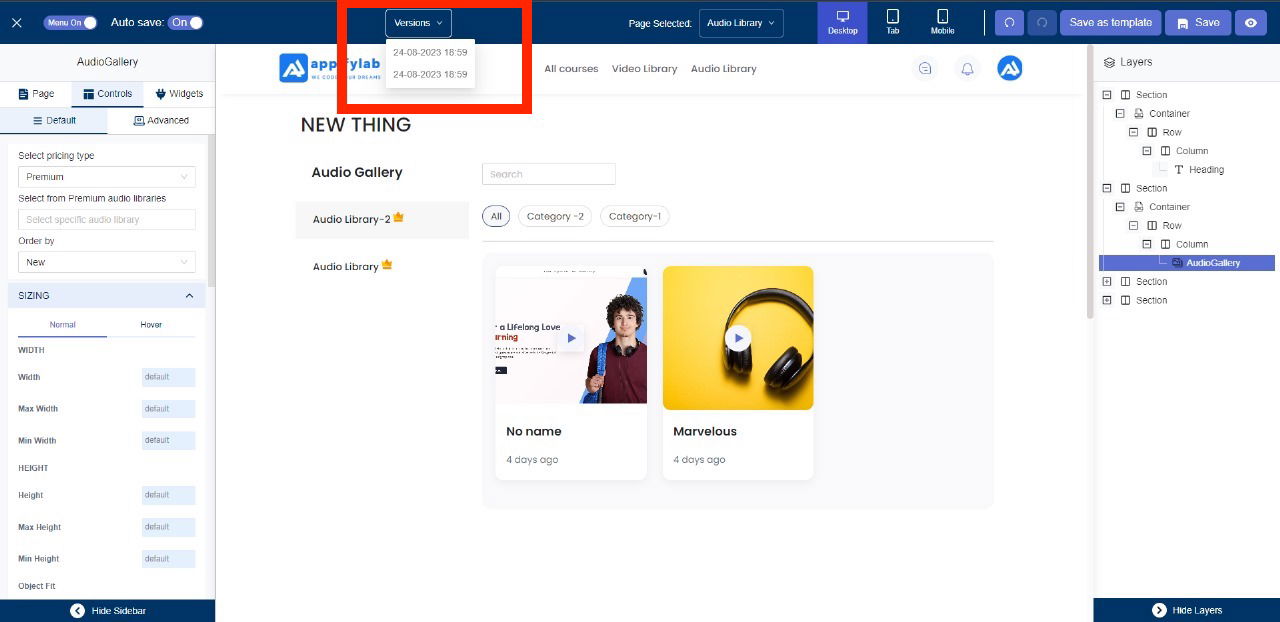
Task: Open the chat messages icon
Action: pos(925,69)
